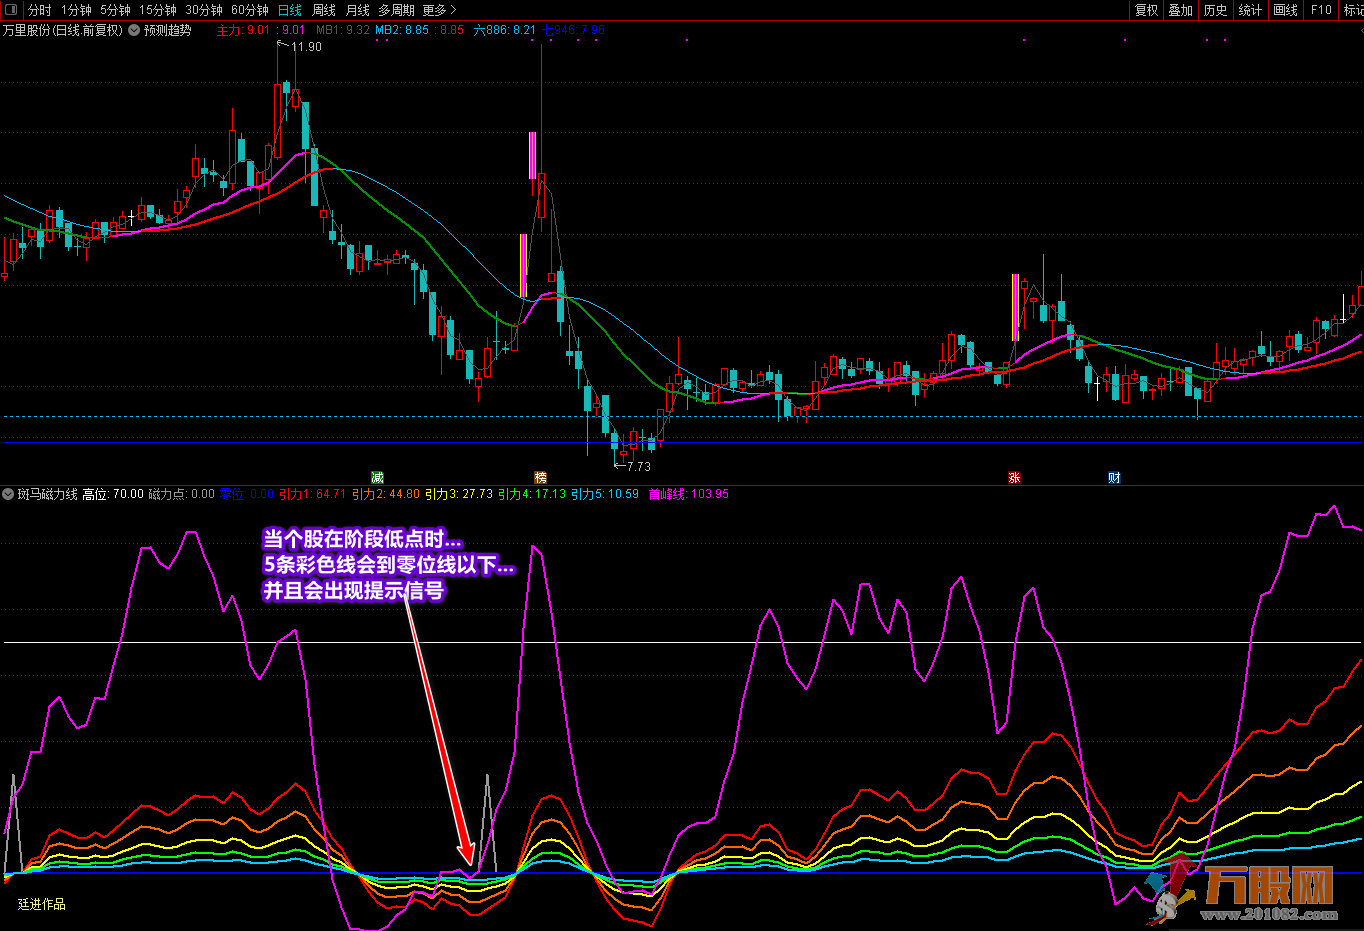Click the 万里股份(日线.前复权) title

pyautogui.click(x=63, y=30)
